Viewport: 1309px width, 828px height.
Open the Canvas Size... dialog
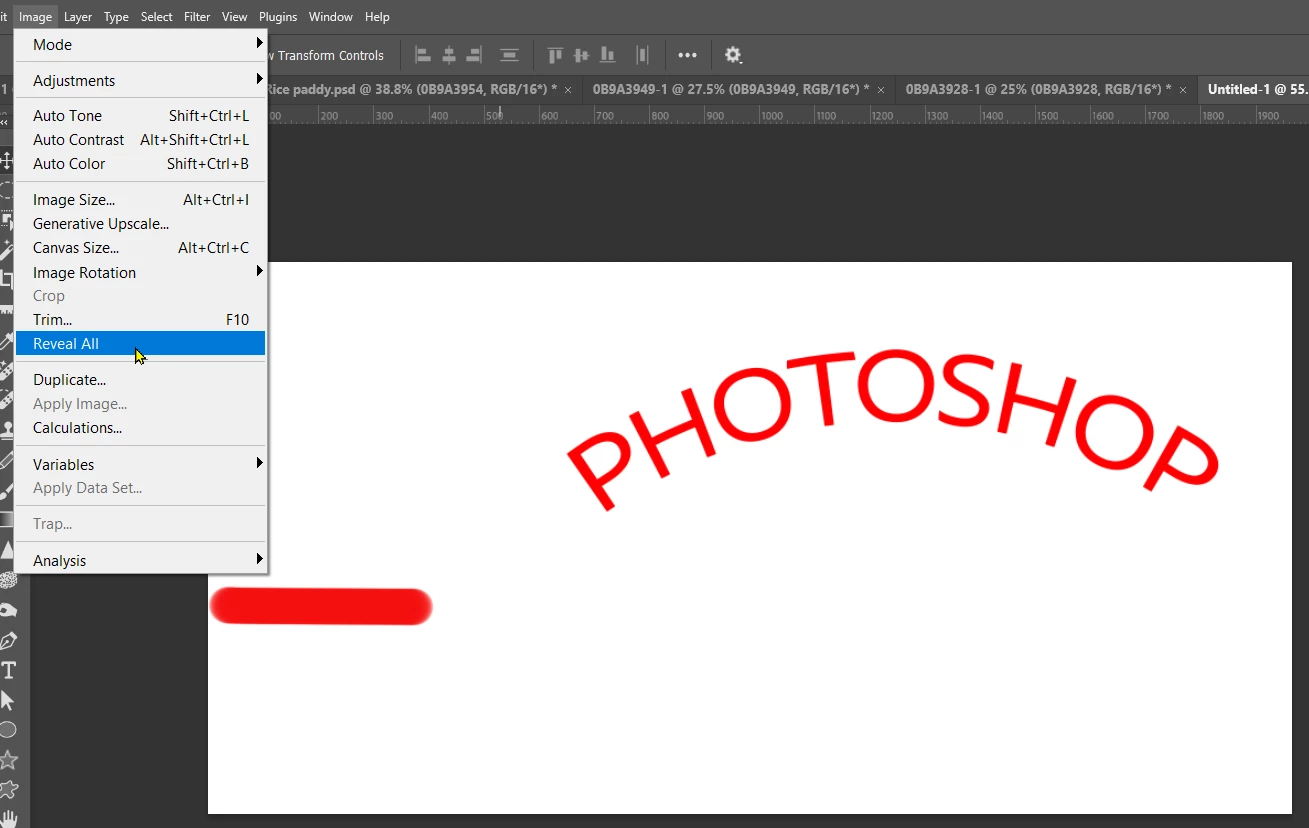click(x=141, y=247)
